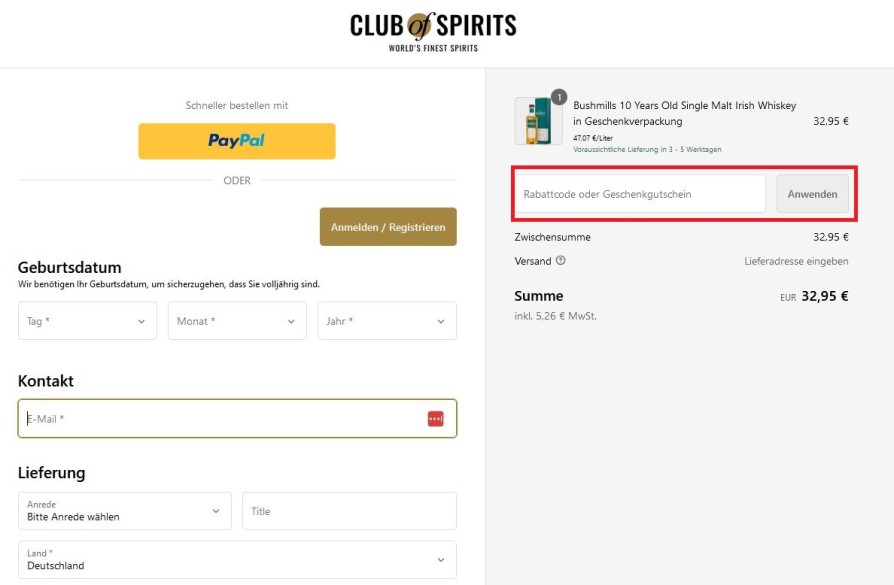Expand the Land country dropdown

pos(237,560)
